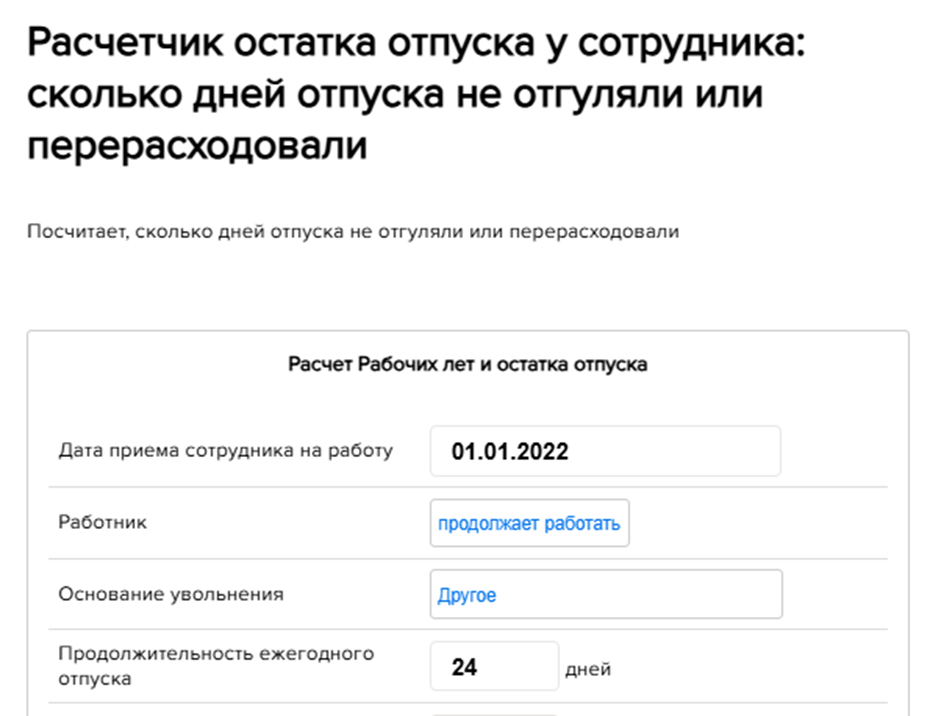
Task: Click the "Основание увольнения" label
Action: pos(171,594)
